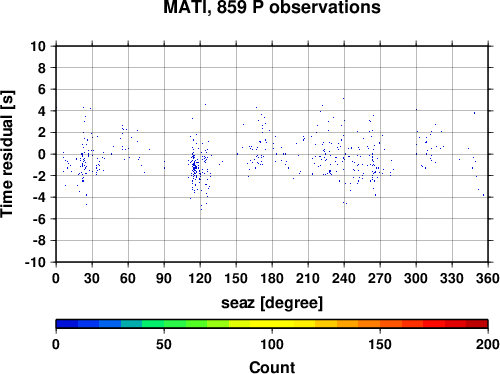
Task: Click the 50 label under the colorbar
Action: pyautogui.click(x=164, y=344)
